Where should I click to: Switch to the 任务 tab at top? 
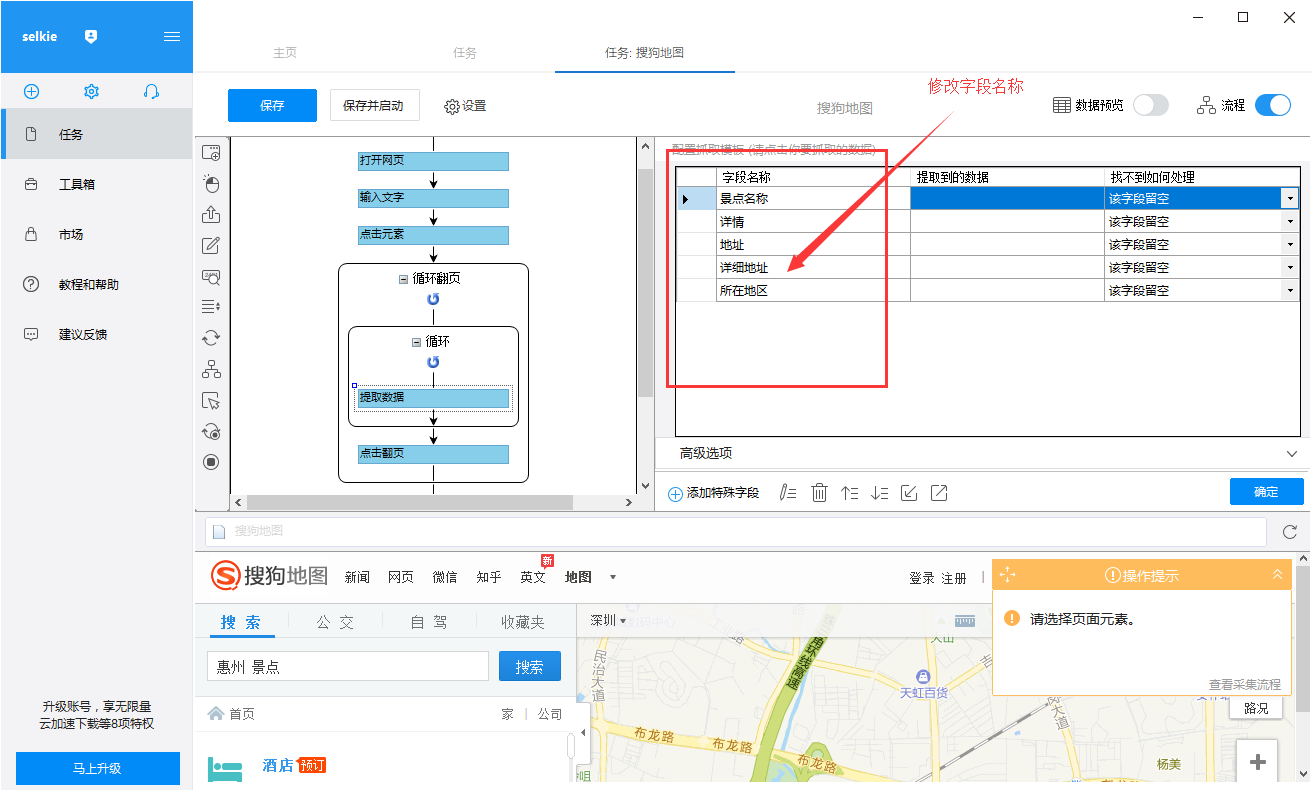coord(465,53)
